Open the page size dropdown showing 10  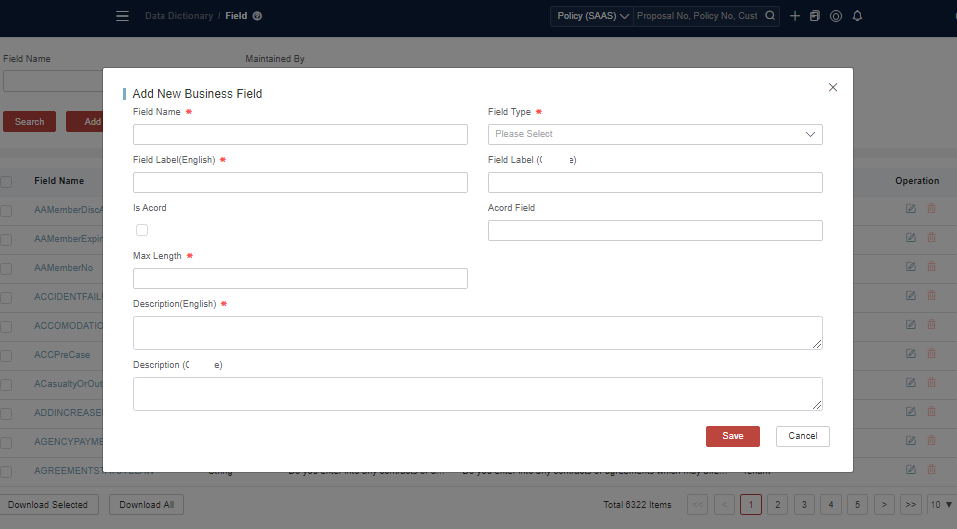(941, 505)
